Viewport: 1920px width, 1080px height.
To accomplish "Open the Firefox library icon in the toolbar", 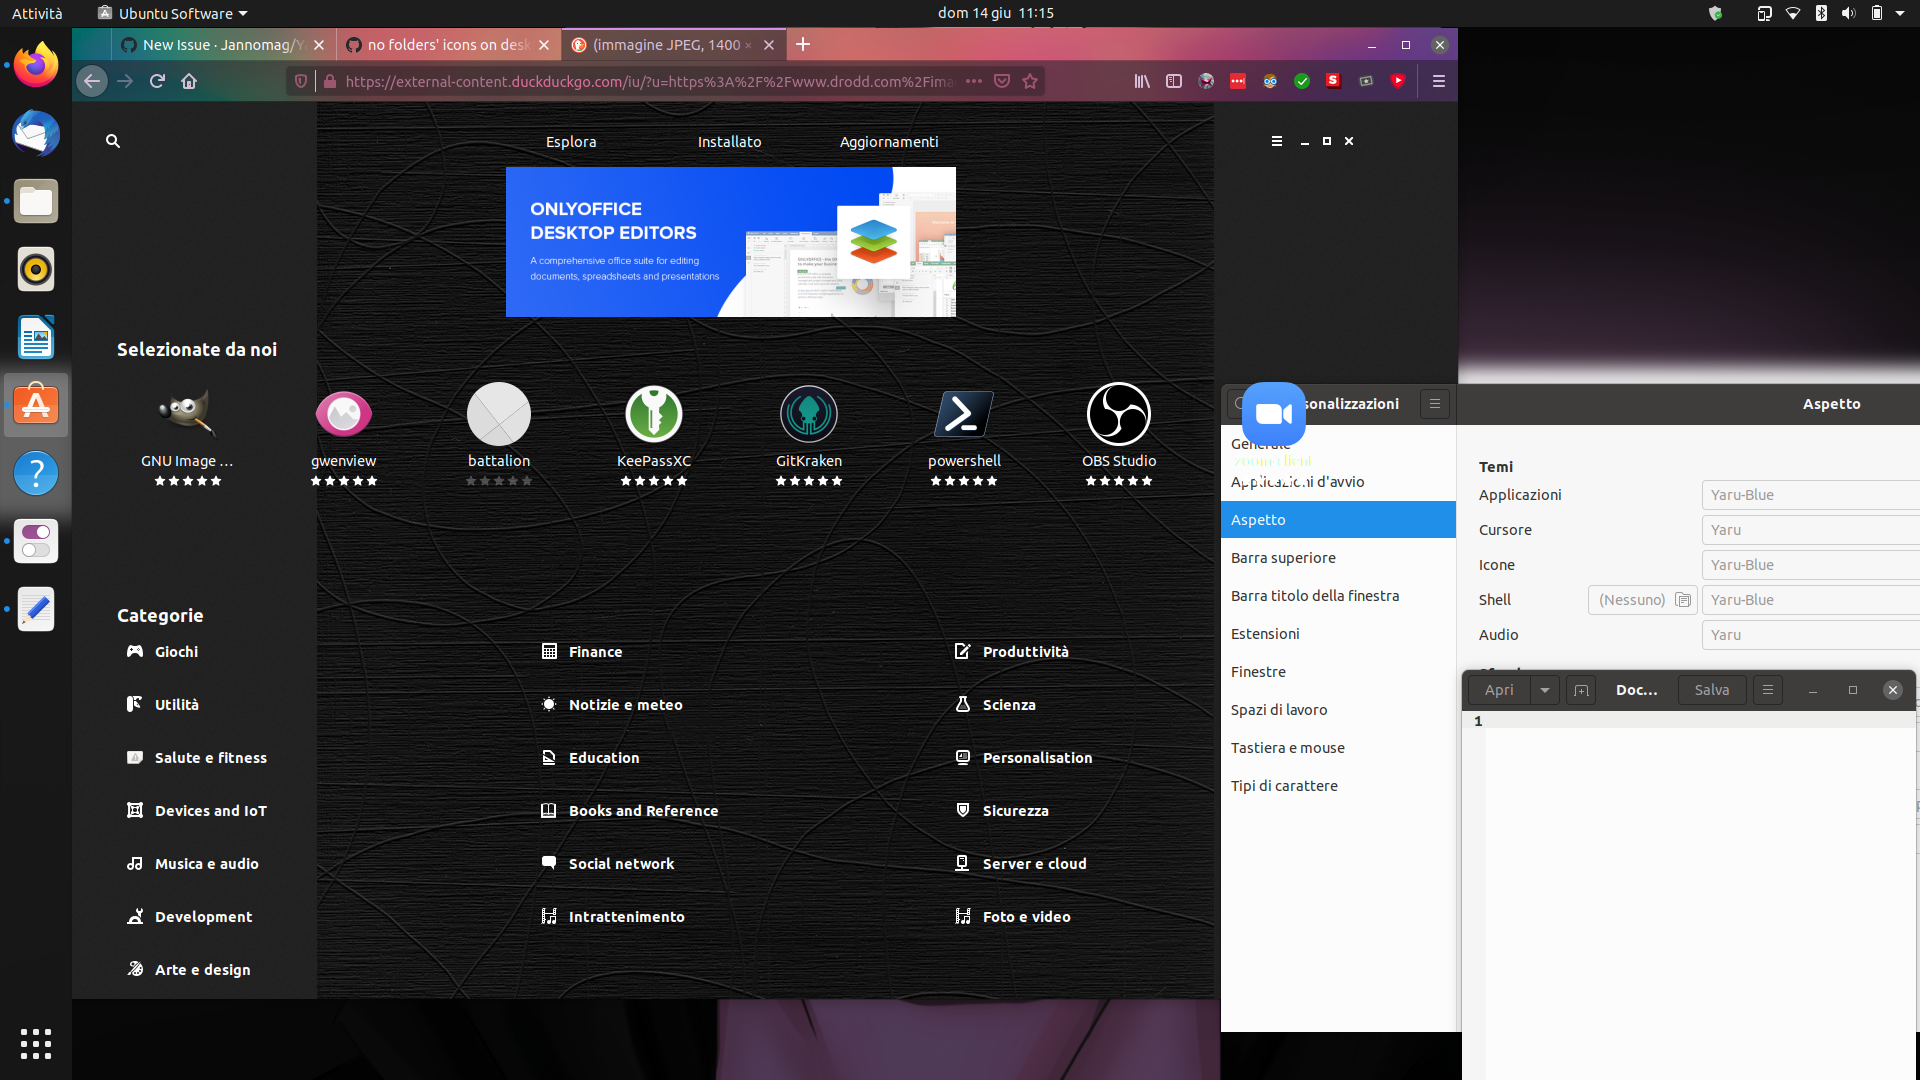I will point(1143,81).
